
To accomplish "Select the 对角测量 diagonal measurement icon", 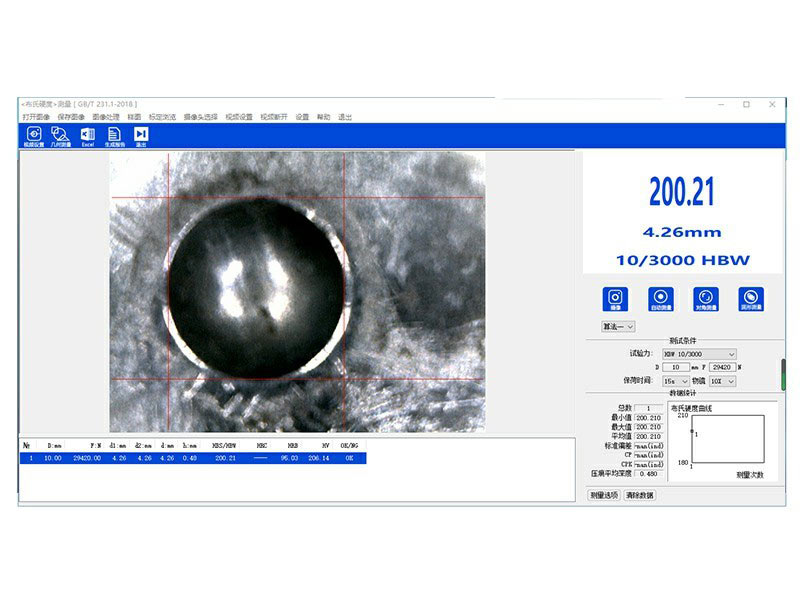I will coord(705,298).
